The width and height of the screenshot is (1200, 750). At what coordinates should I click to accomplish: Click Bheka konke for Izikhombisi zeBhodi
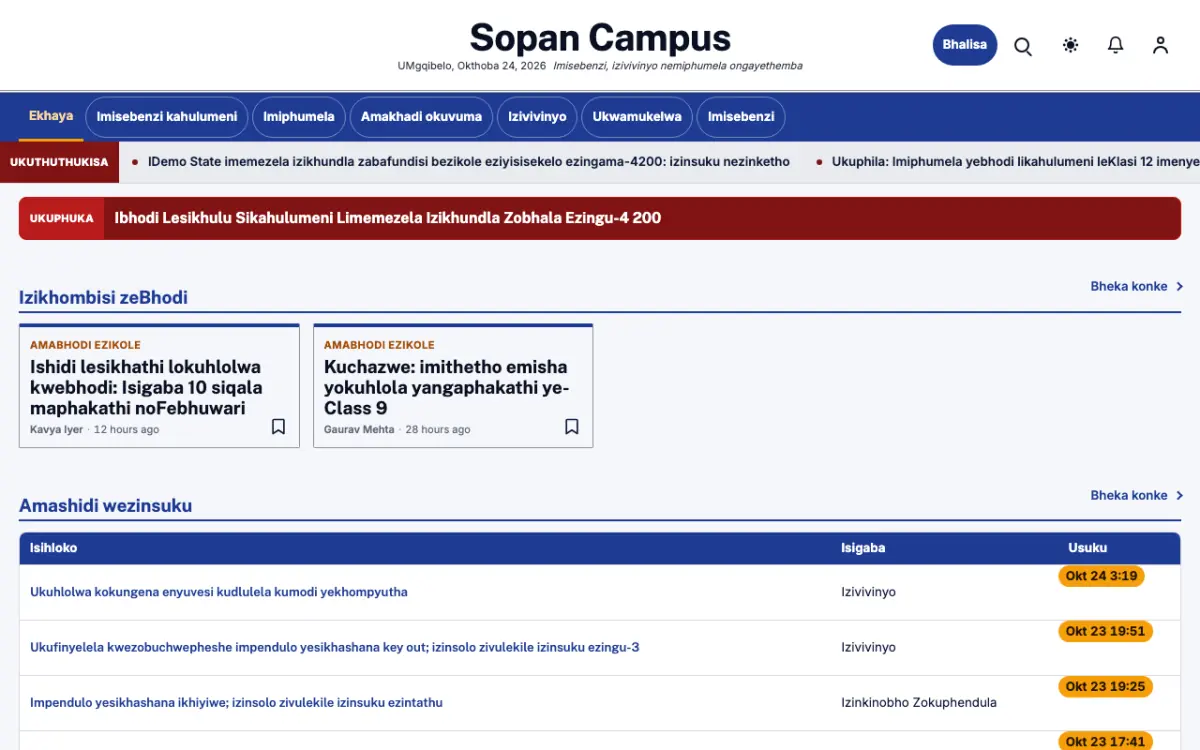click(1137, 286)
